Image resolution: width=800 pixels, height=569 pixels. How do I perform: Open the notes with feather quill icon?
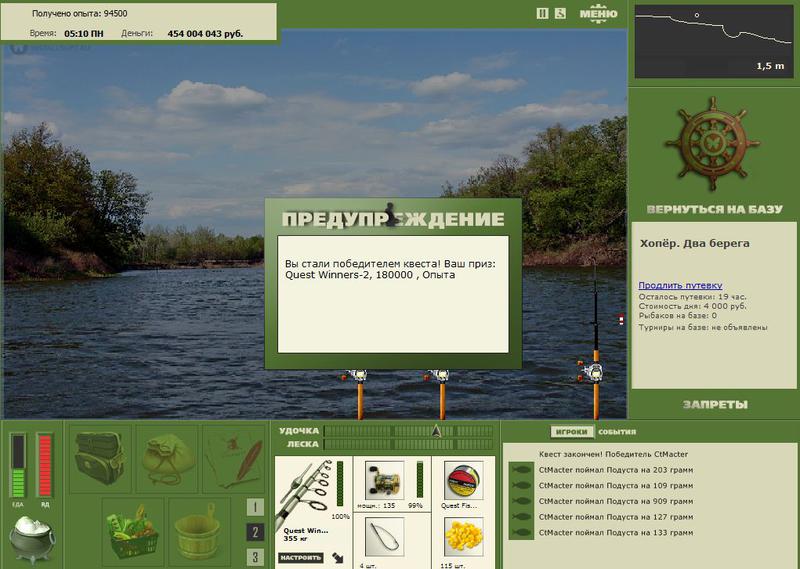coord(234,458)
